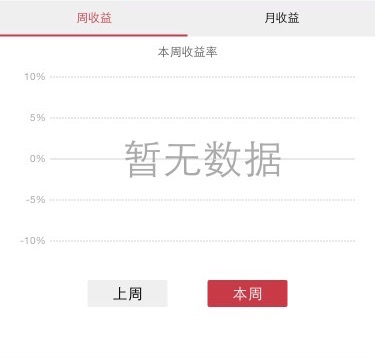
Task: Click the 无 character in the placeholder
Action: [x=182, y=159]
